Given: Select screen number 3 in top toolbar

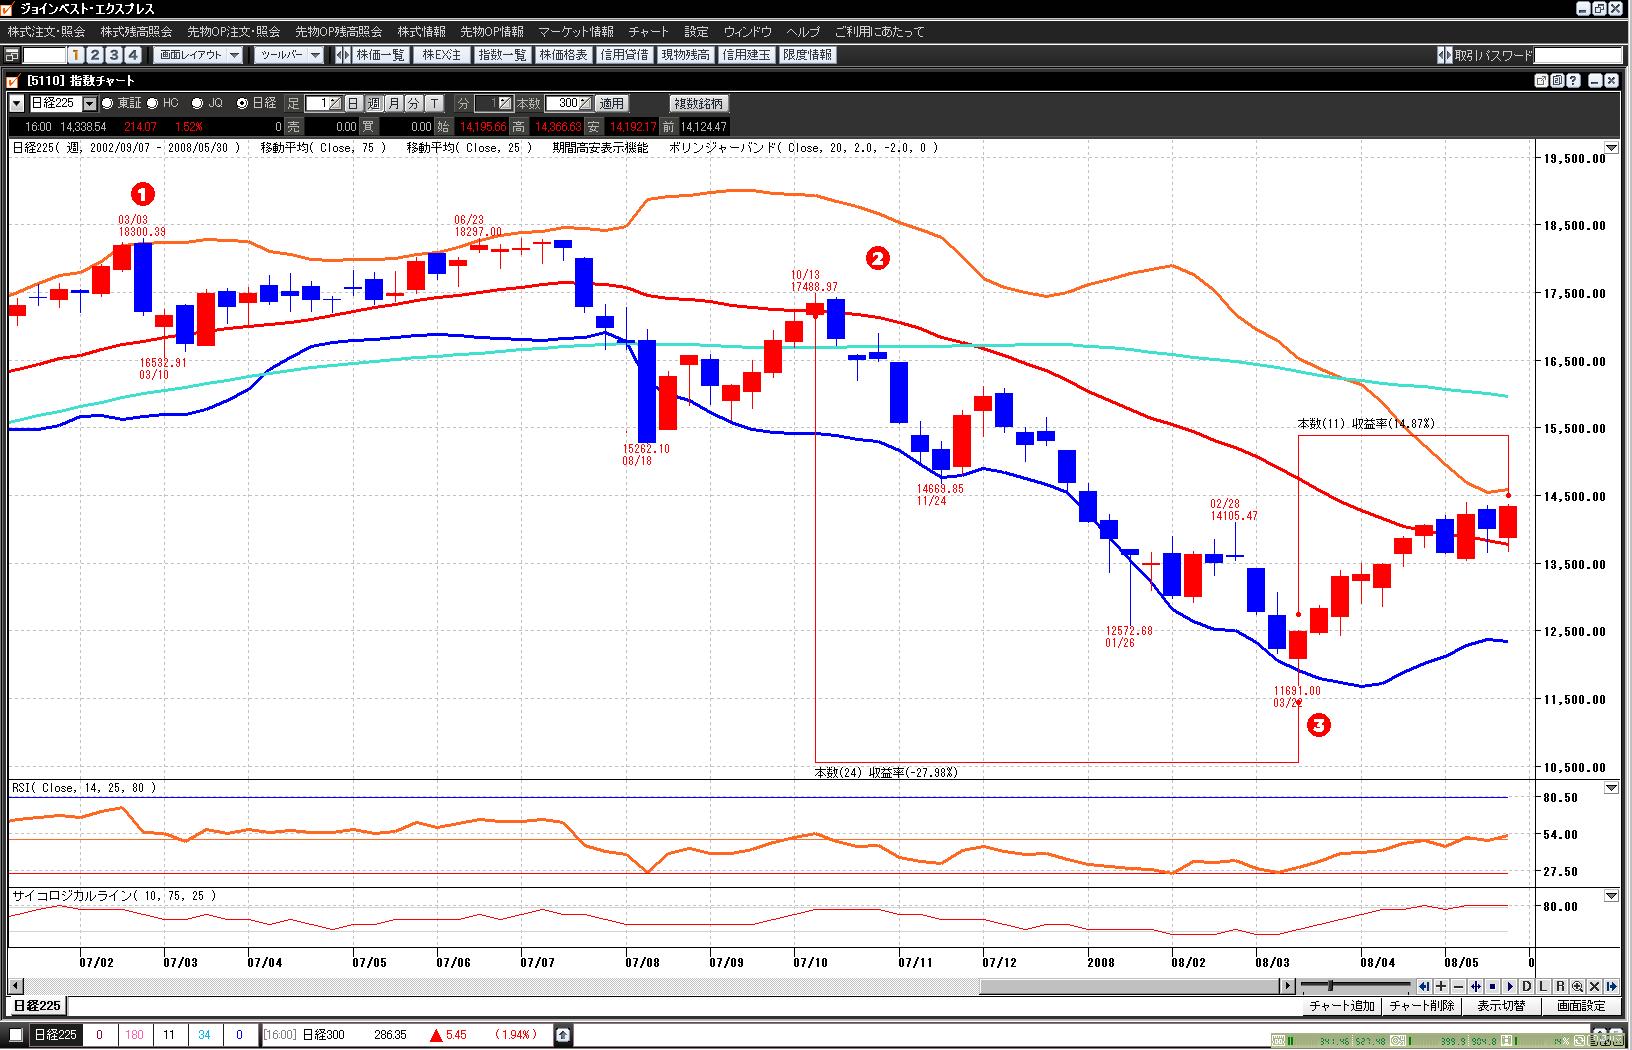Looking at the screenshot, I should point(113,55).
